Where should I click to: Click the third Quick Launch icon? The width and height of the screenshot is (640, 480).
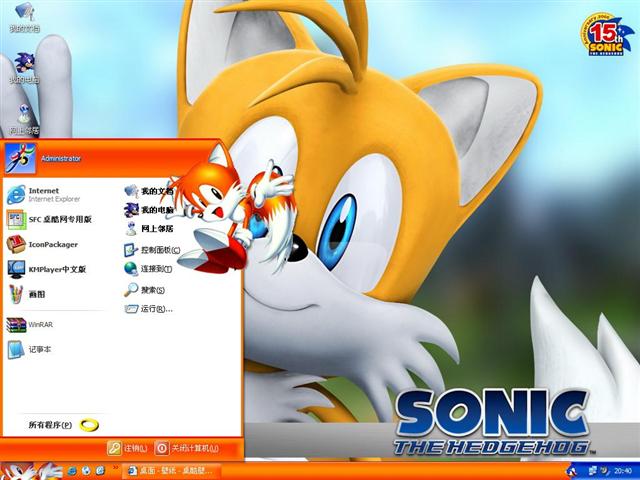coord(100,471)
